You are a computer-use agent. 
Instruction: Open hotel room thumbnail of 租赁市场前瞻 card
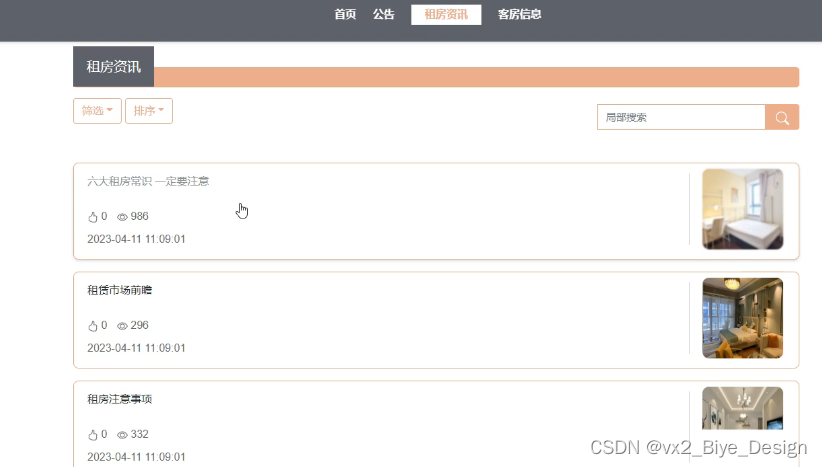click(x=743, y=318)
